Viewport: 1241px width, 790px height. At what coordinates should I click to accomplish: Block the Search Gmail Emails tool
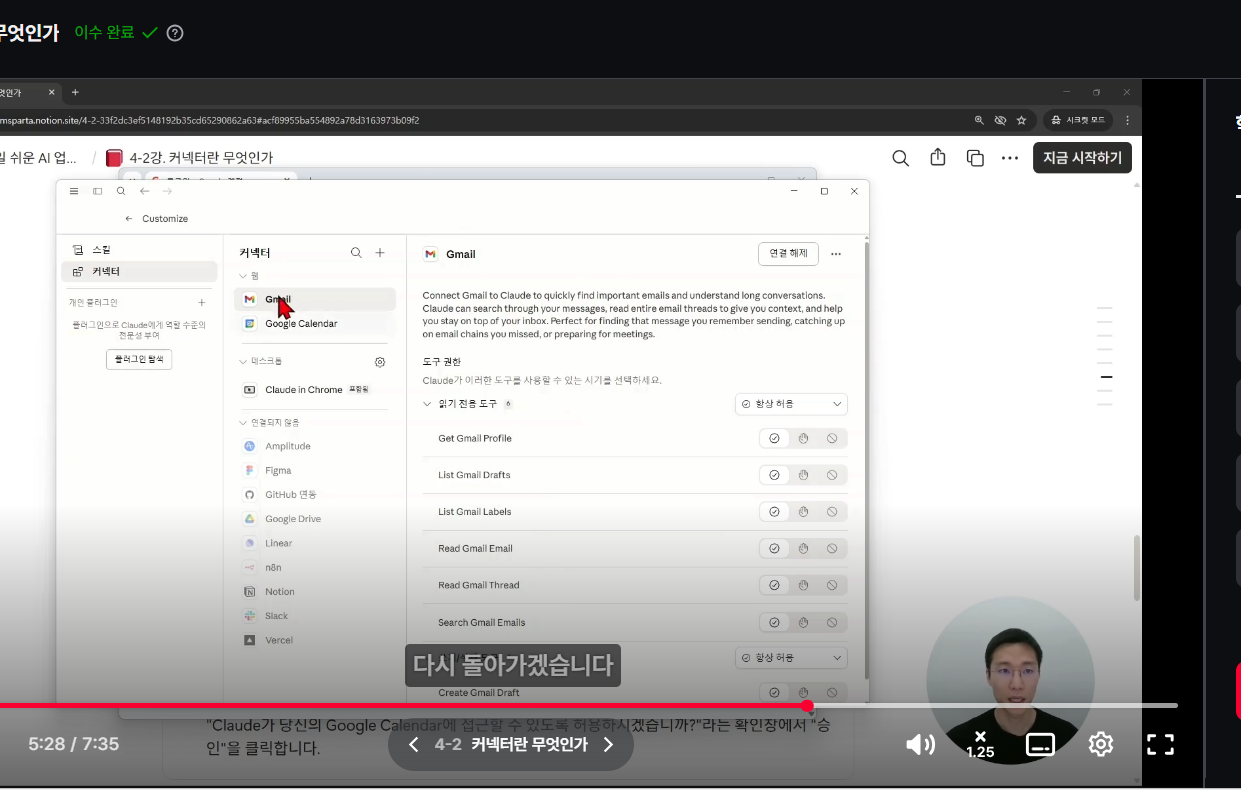[832, 622]
